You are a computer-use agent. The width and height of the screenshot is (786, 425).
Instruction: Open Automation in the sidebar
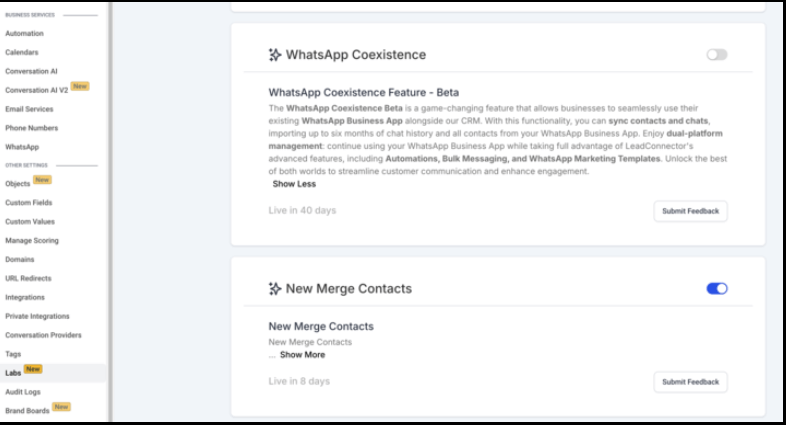click(25, 34)
